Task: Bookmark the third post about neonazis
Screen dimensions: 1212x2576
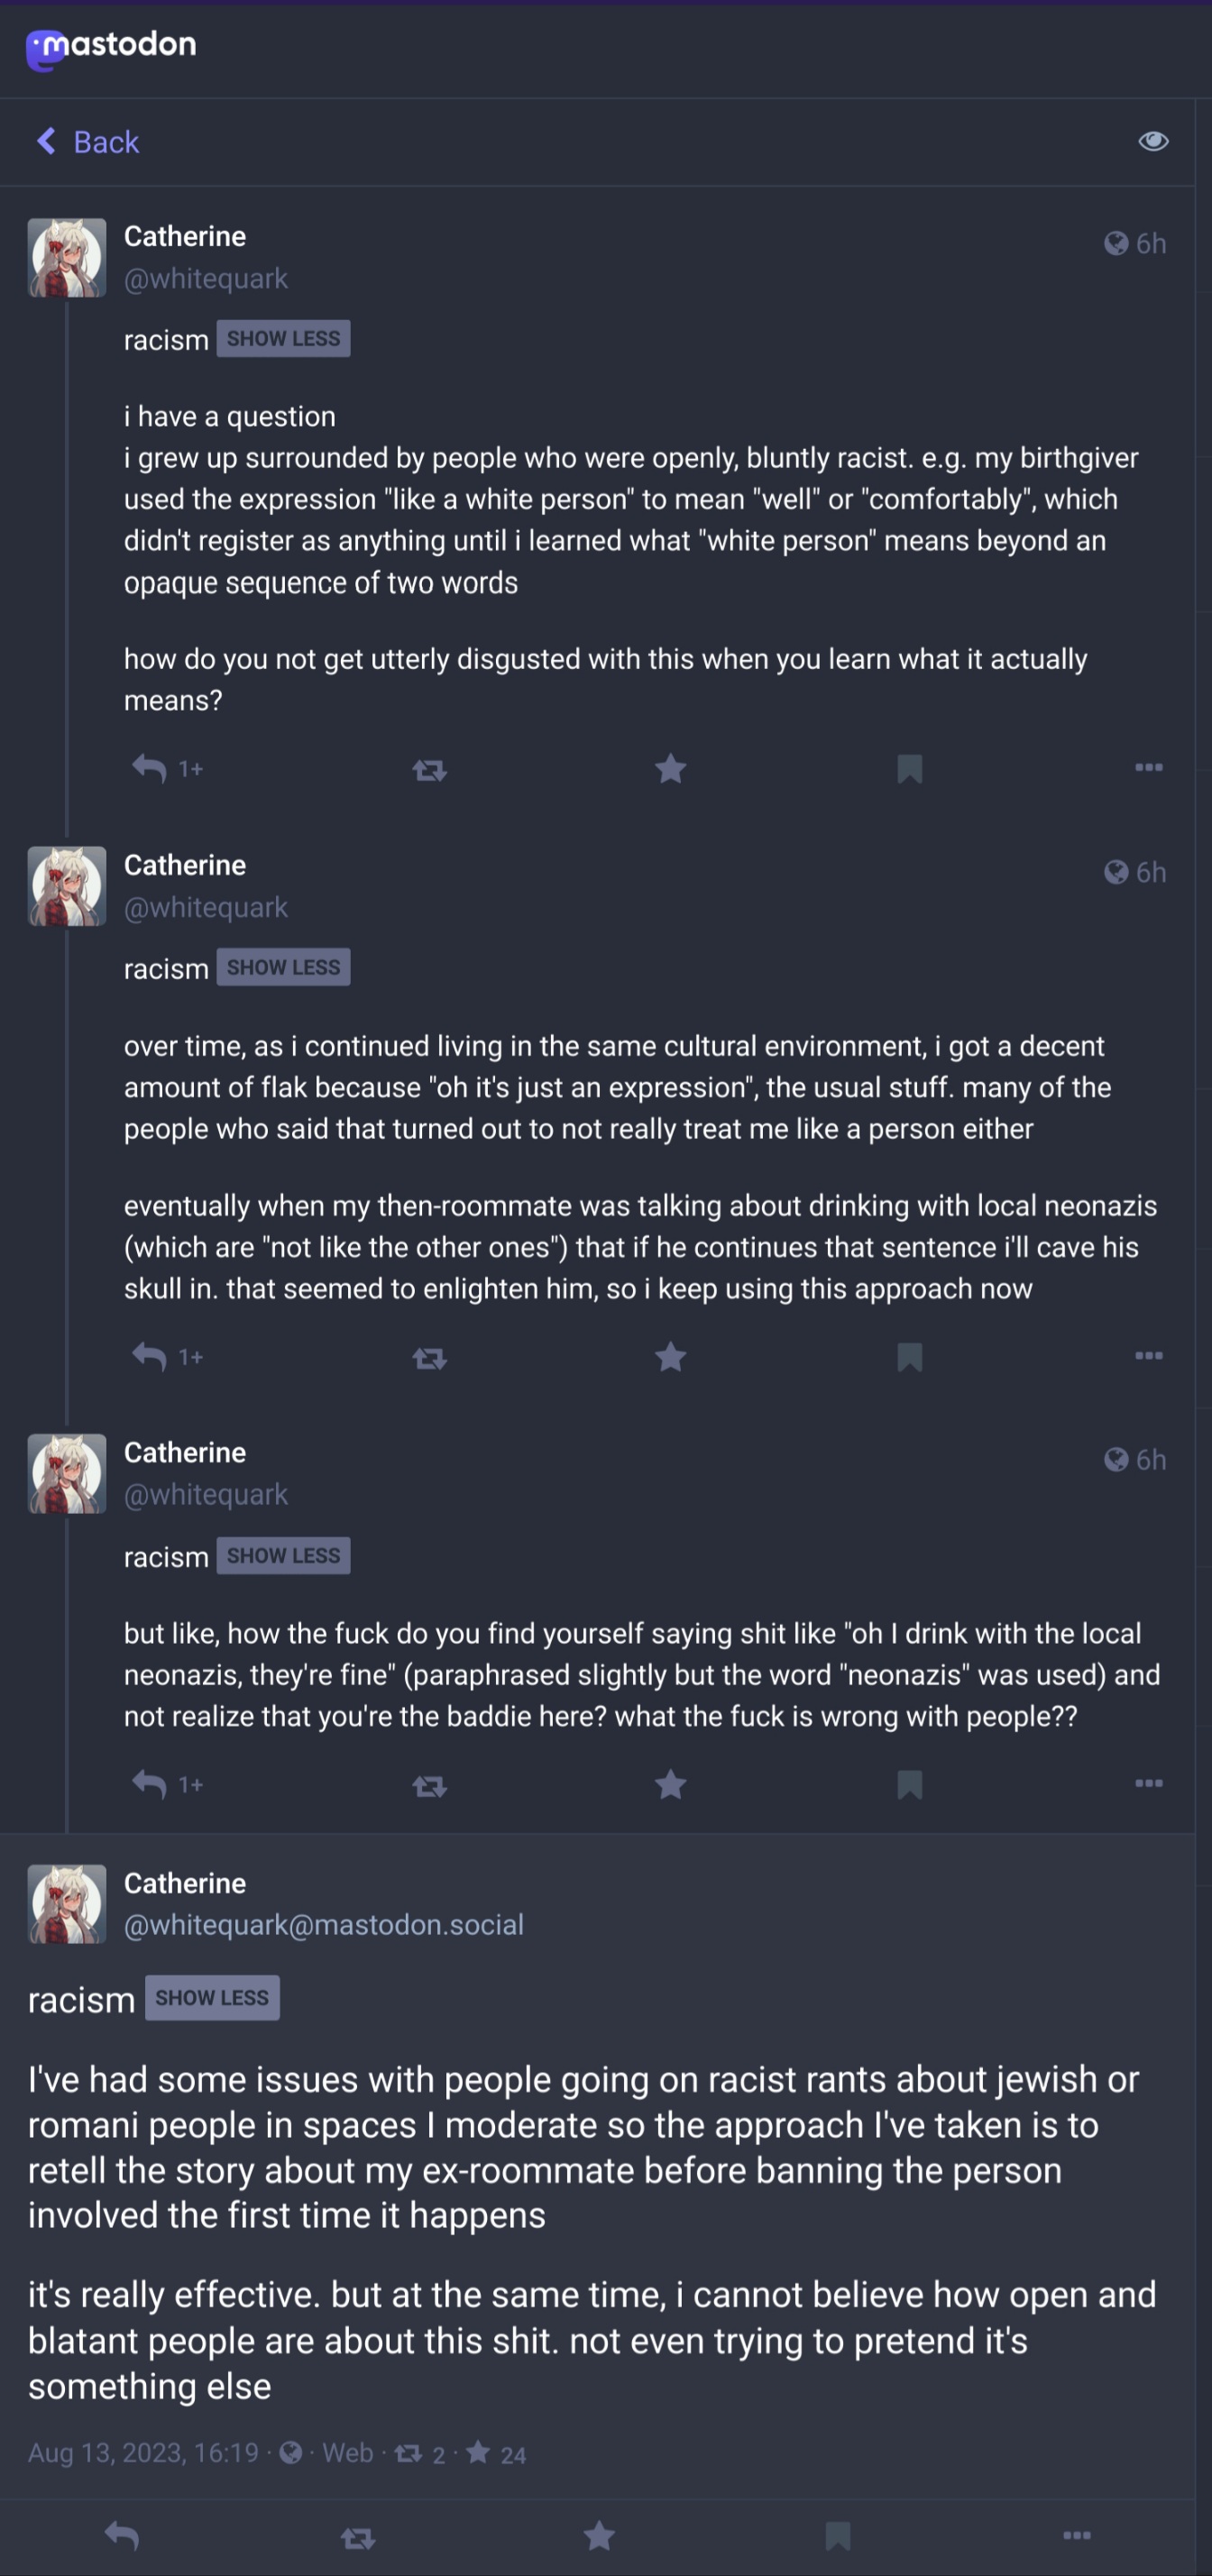Action: pyautogui.click(x=909, y=1785)
